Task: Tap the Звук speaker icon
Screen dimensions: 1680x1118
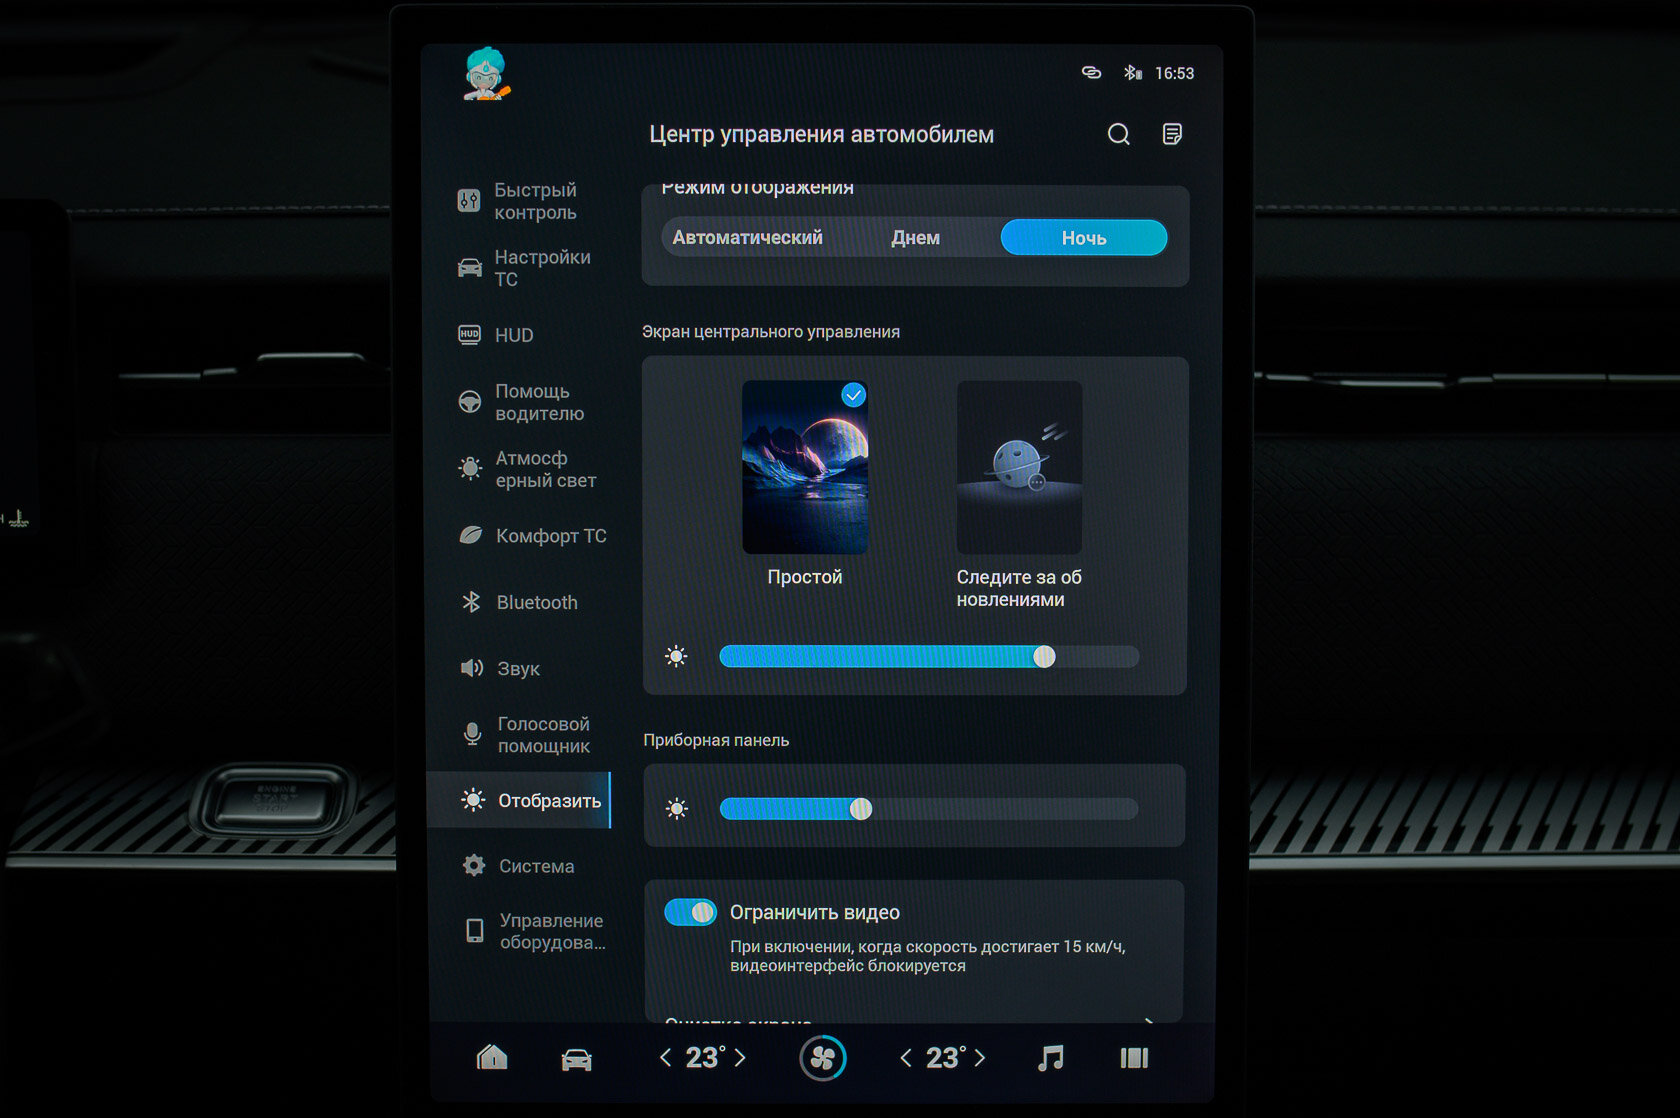Action: 471,668
